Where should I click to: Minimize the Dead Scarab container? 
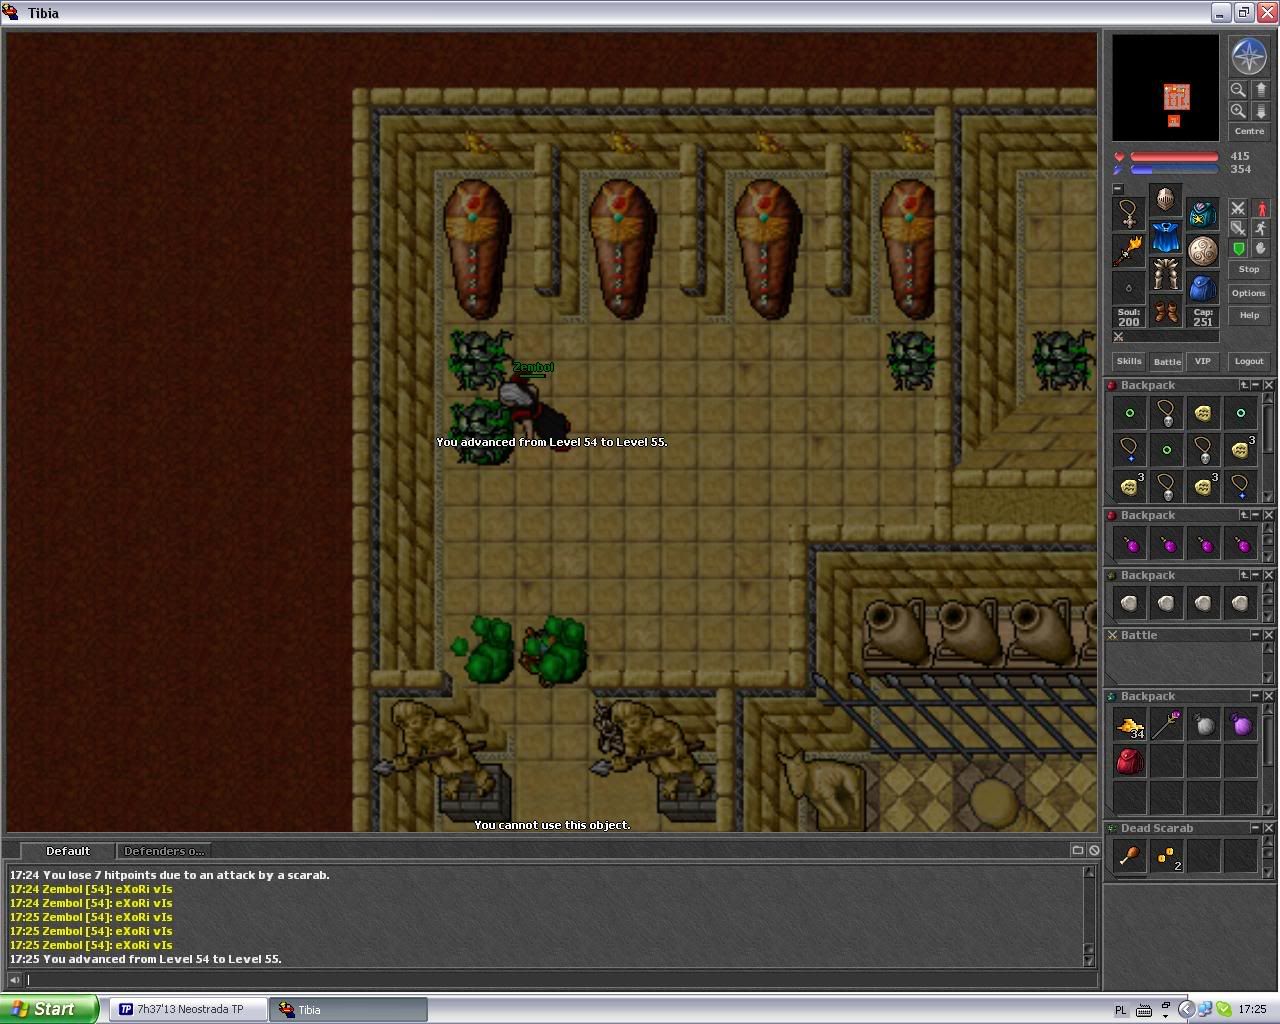click(1256, 828)
